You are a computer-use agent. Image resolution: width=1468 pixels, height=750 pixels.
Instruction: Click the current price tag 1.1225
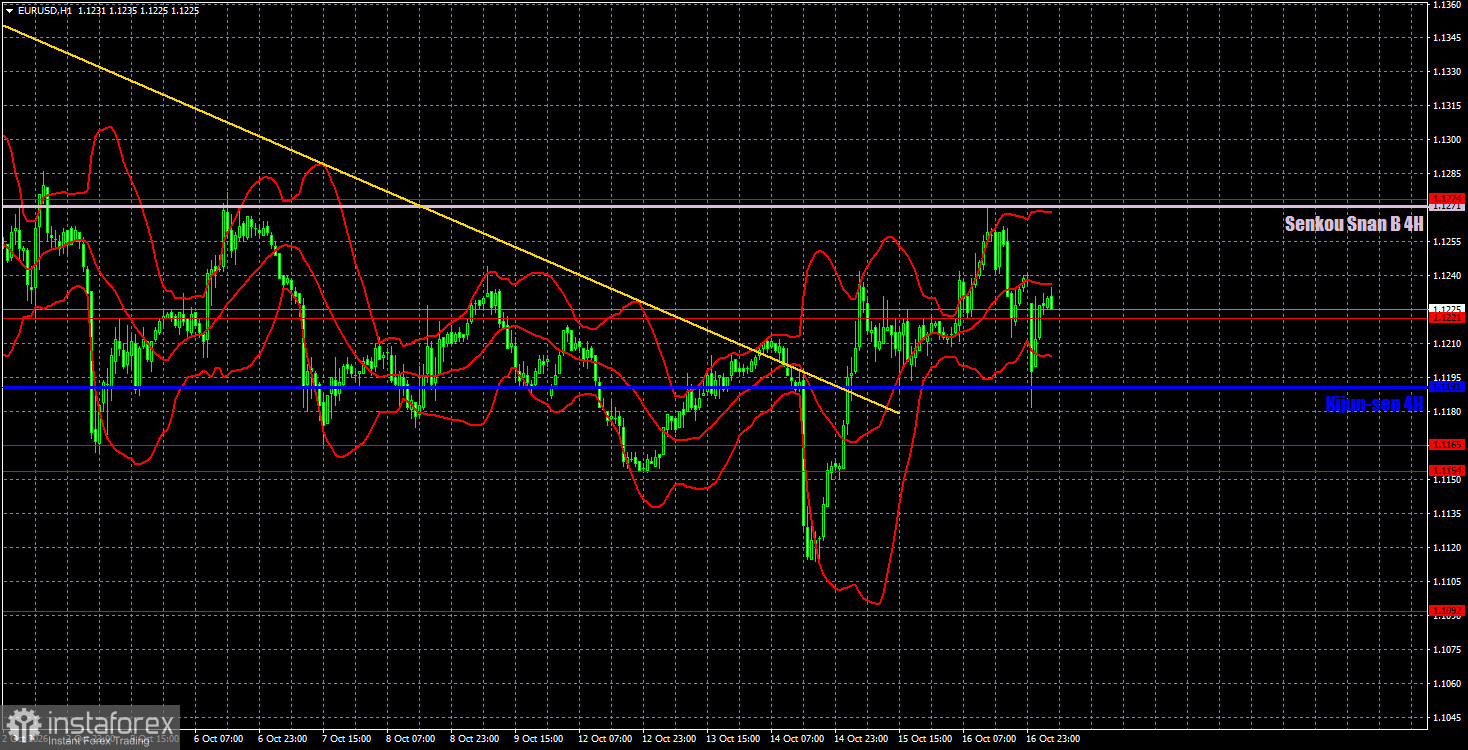[x=1447, y=308]
